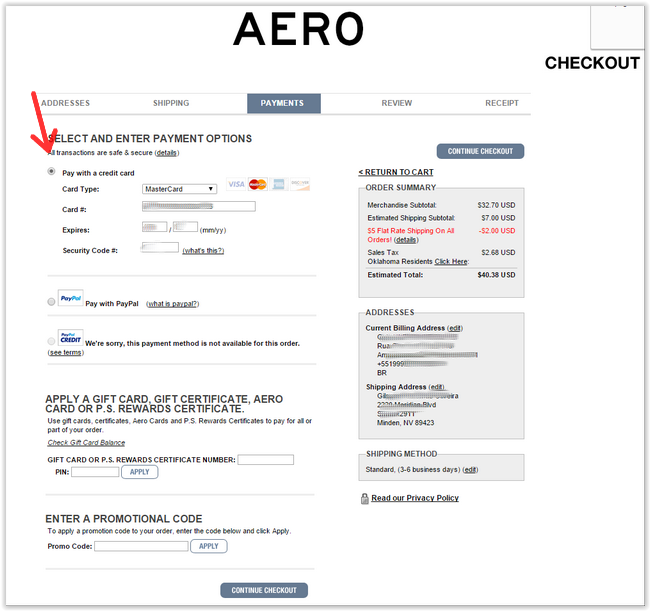650x611 pixels.
Task: Click the padlock icon beside Privacy Policy
Action: pyautogui.click(x=364, y=499)
